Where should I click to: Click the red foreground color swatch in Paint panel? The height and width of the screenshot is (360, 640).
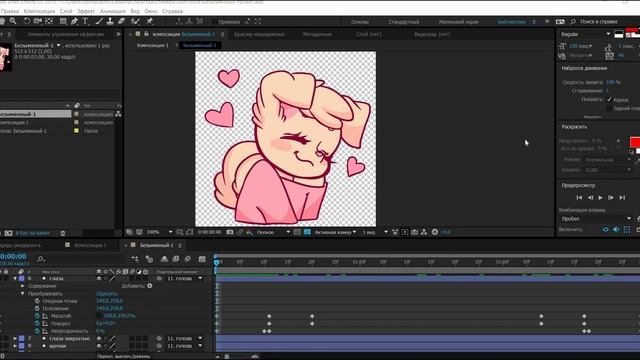pos(635,142)
